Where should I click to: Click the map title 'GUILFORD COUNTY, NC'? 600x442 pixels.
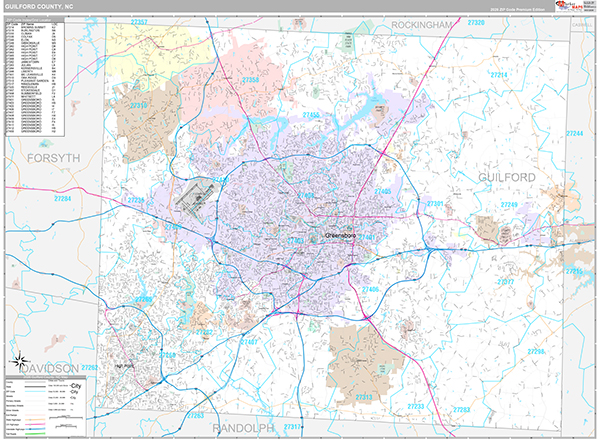[x=39, y=7]
